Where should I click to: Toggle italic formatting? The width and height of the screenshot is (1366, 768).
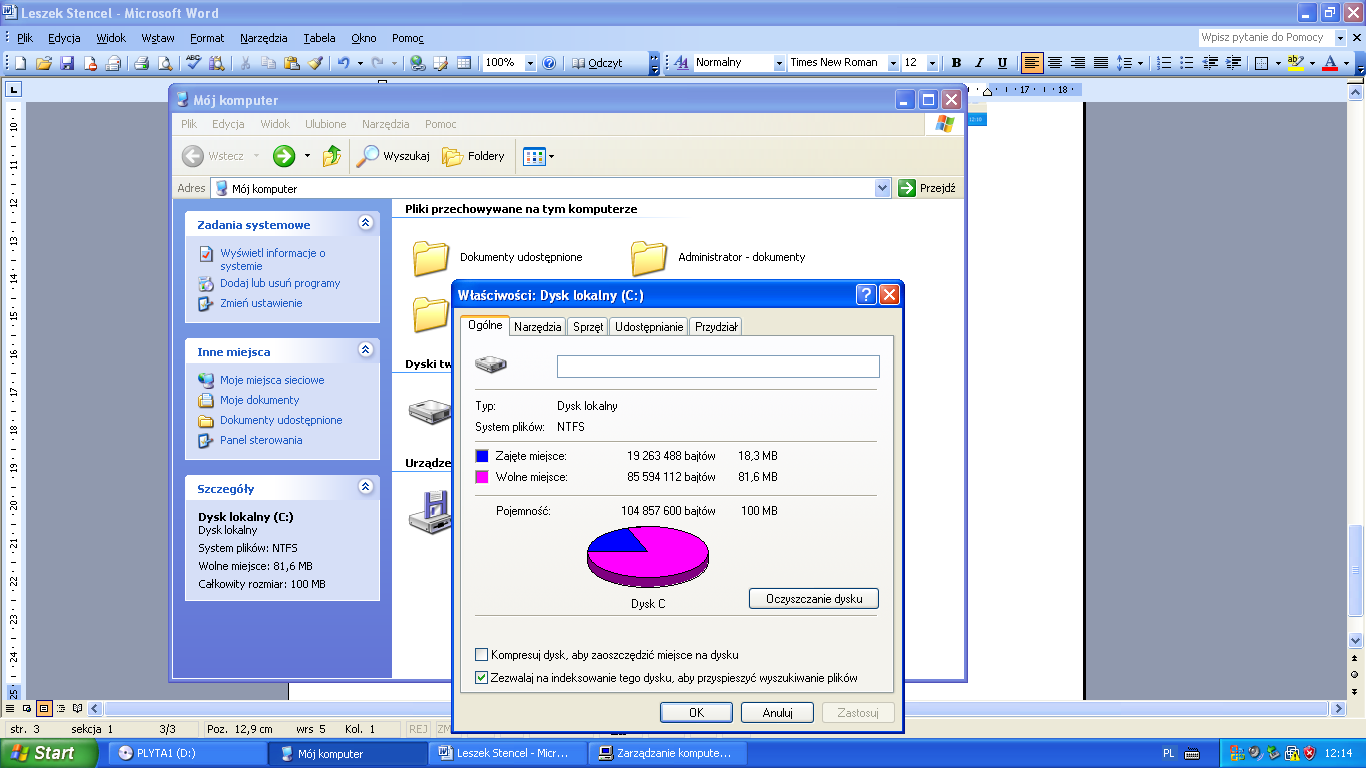[979, 63]
